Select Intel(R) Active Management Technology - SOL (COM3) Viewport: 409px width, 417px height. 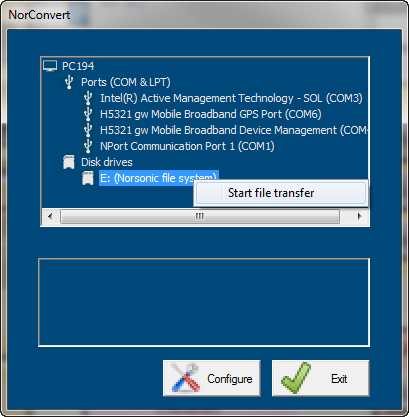click(231, 98)
